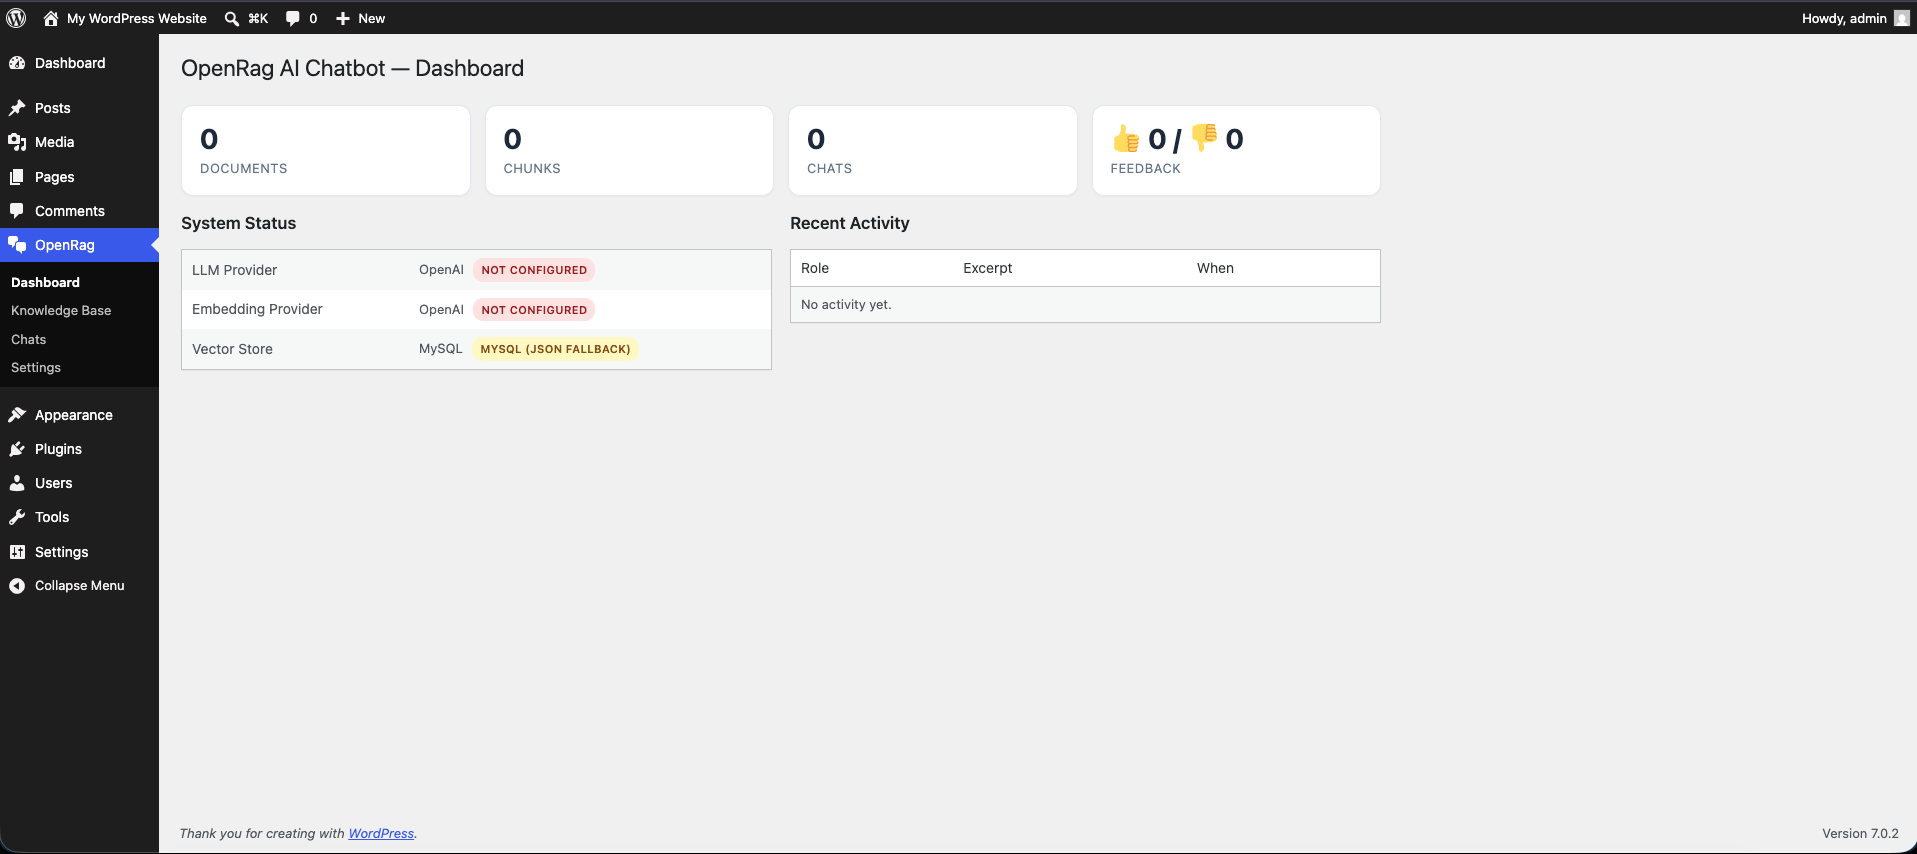The height and width of the screenshot is (854, 1917).
Task: Open the OpenRag Settings submenu item
Action: click(36, 368)
